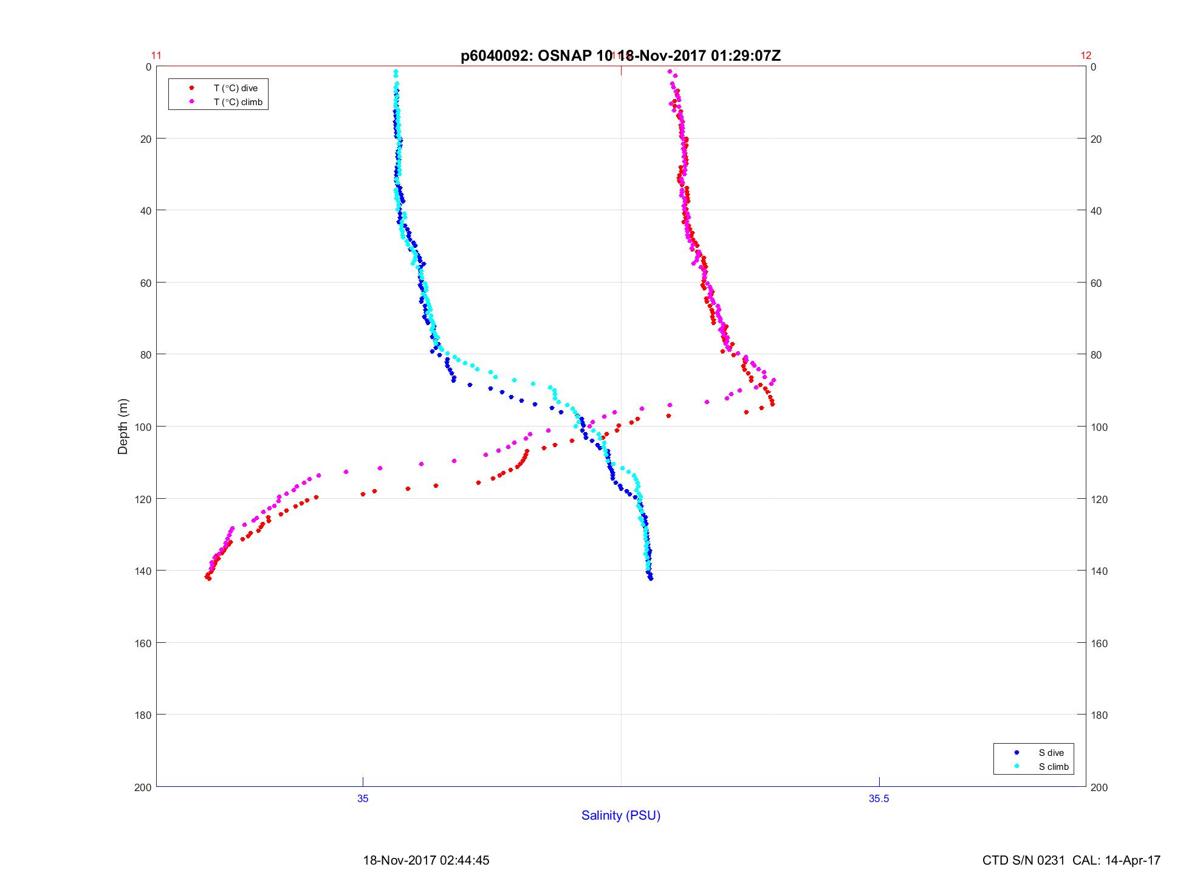1200x885 pixels.
Task: Click left-axis depth tick label 20
Action: [x=145, y=139]
